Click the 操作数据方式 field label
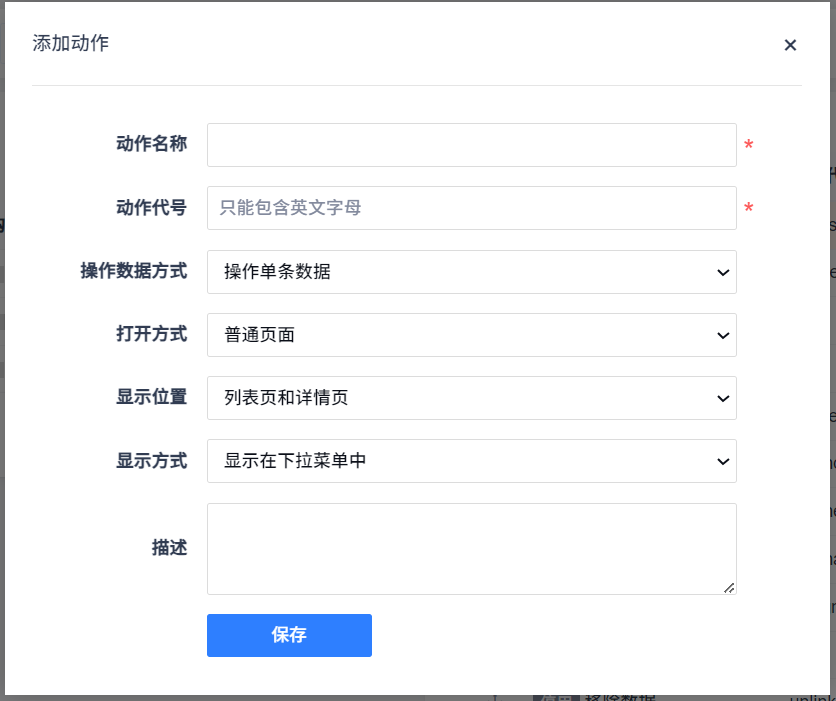836x701 pixels. pyautogui.click(x=133, y=271)
